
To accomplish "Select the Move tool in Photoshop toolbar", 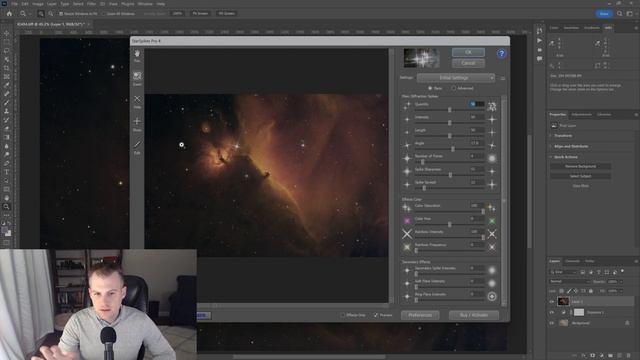I will tap(6, 33).
